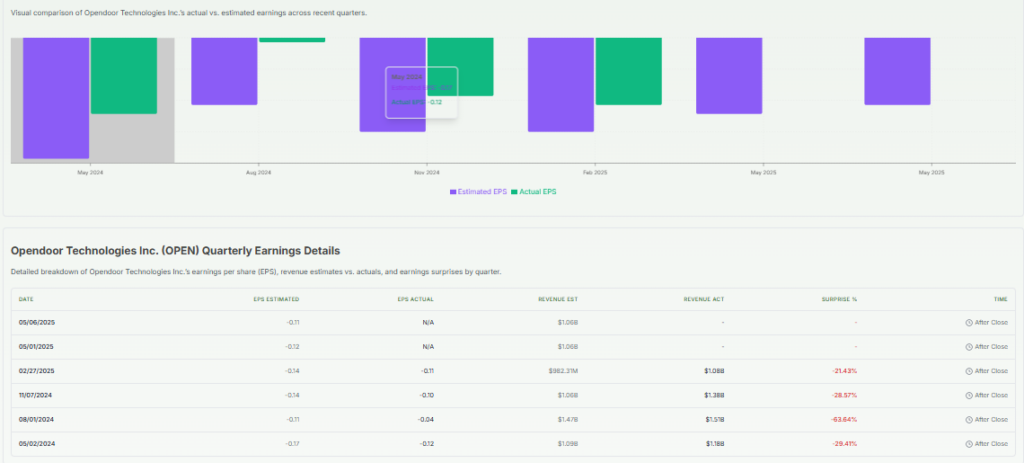
Task: Click the -28.57% surprise value
Action: tap(844, 395)
